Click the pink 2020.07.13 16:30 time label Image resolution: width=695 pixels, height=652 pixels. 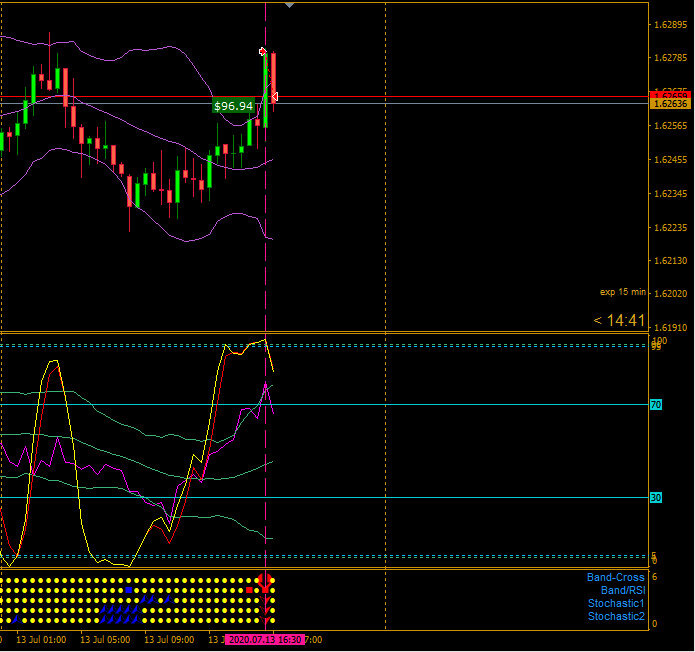click(265, 640)
